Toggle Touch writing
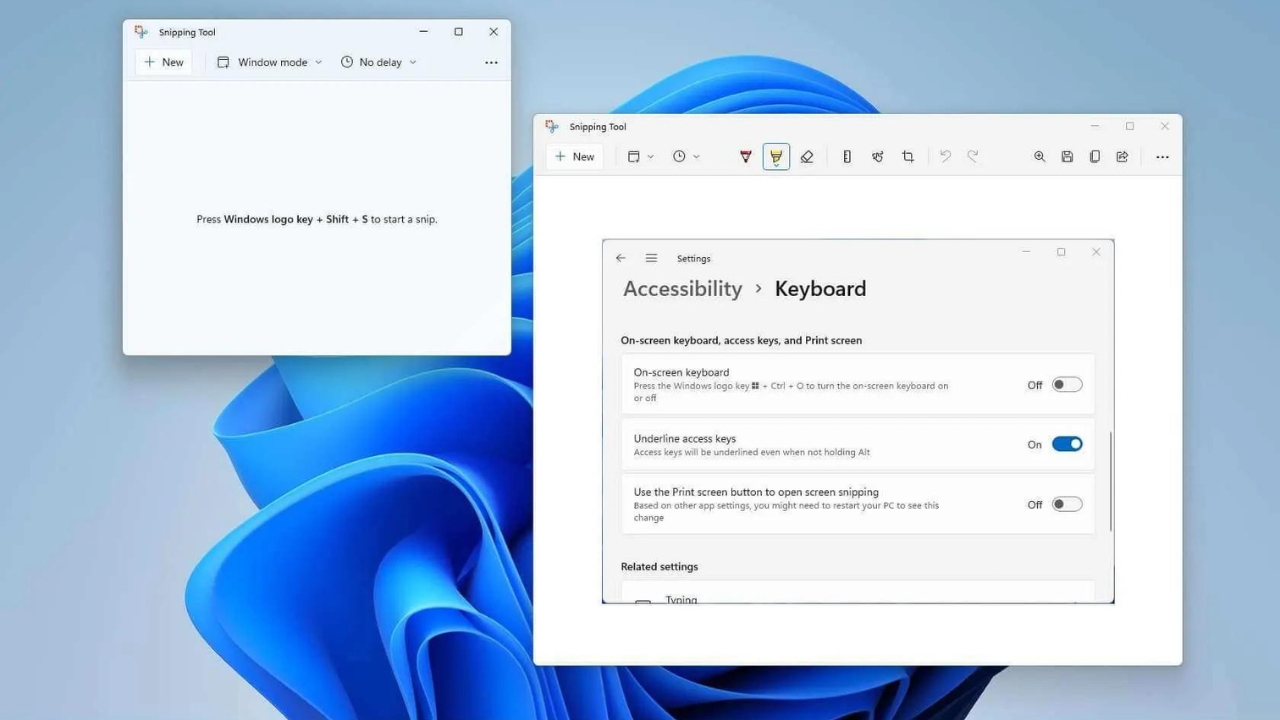 877,157
